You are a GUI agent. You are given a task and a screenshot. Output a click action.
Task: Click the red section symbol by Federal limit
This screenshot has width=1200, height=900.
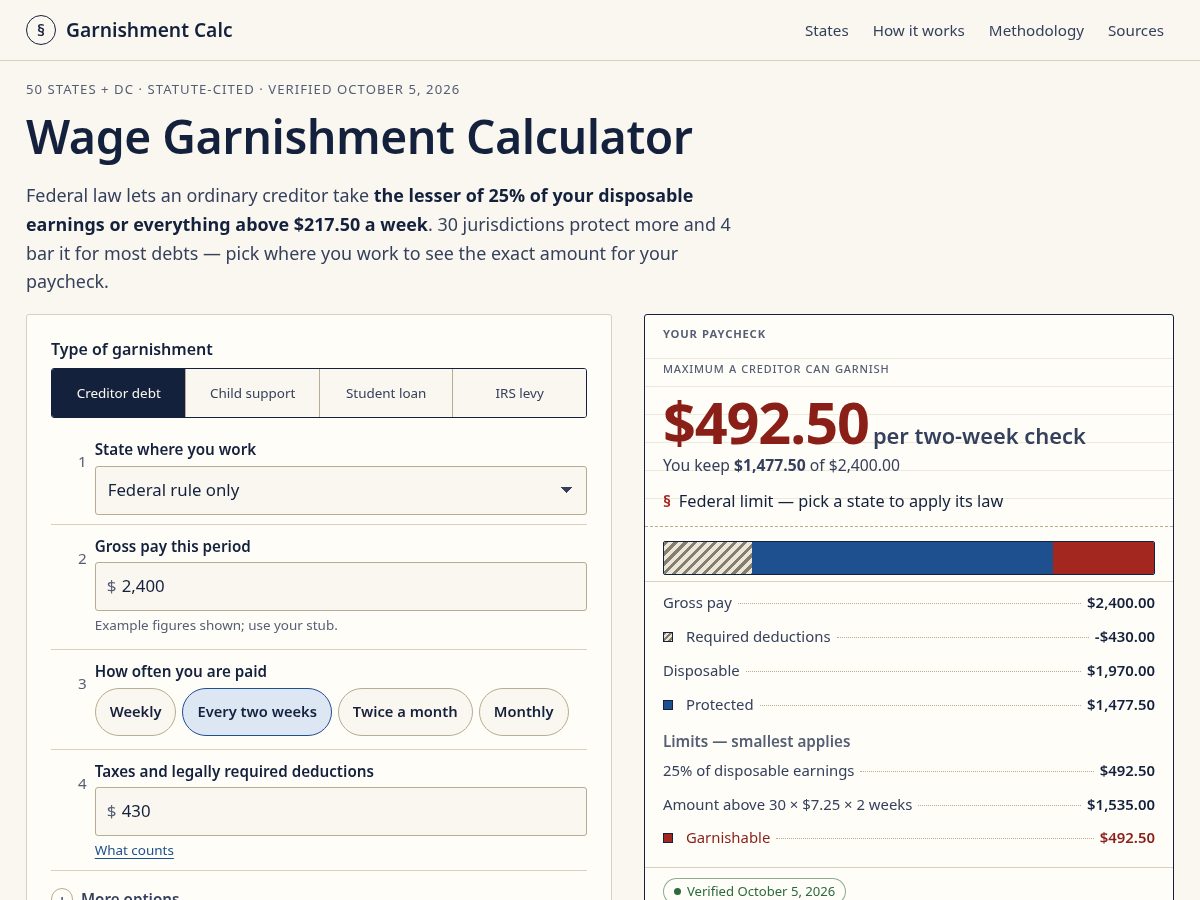coord(667,501)
